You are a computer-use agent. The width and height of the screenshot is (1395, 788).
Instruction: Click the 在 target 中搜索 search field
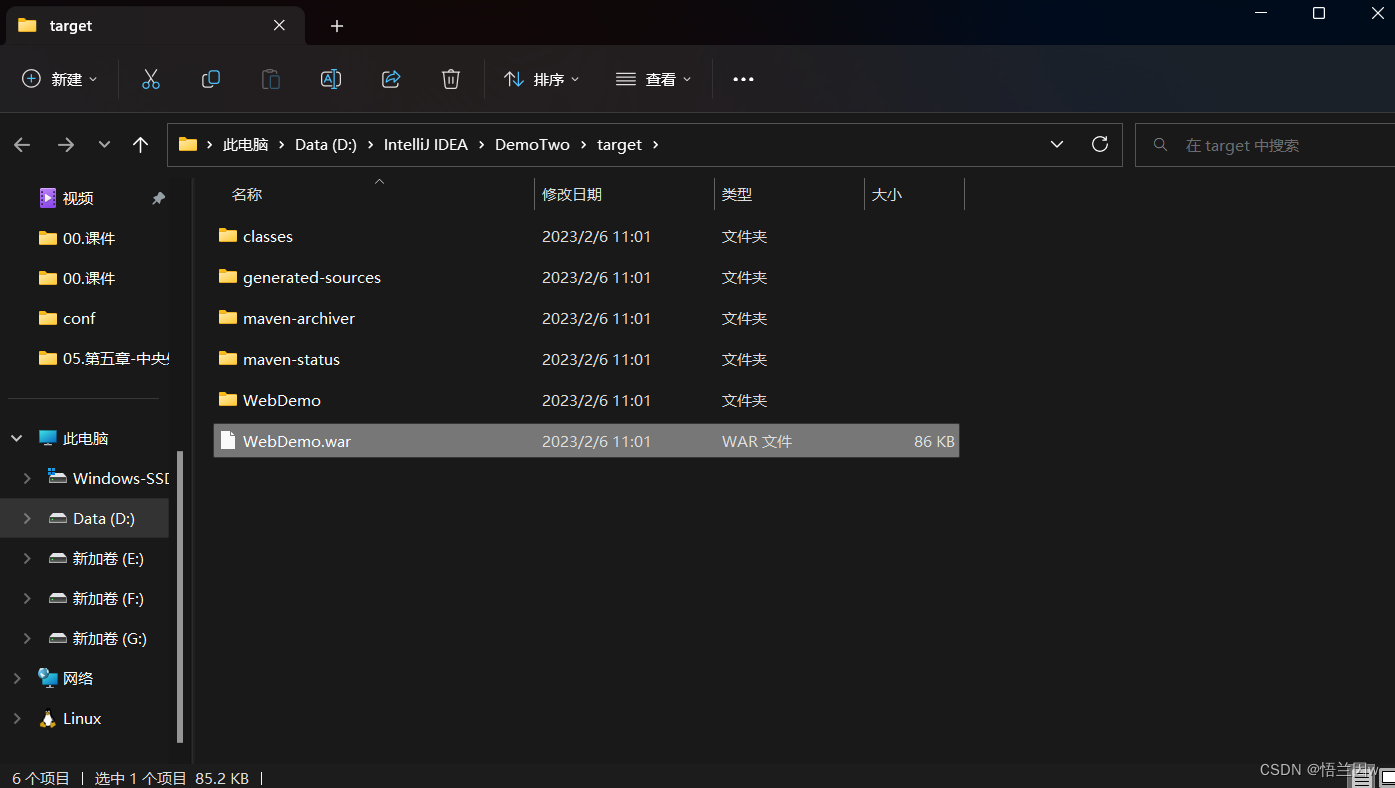coord(1266,145)
